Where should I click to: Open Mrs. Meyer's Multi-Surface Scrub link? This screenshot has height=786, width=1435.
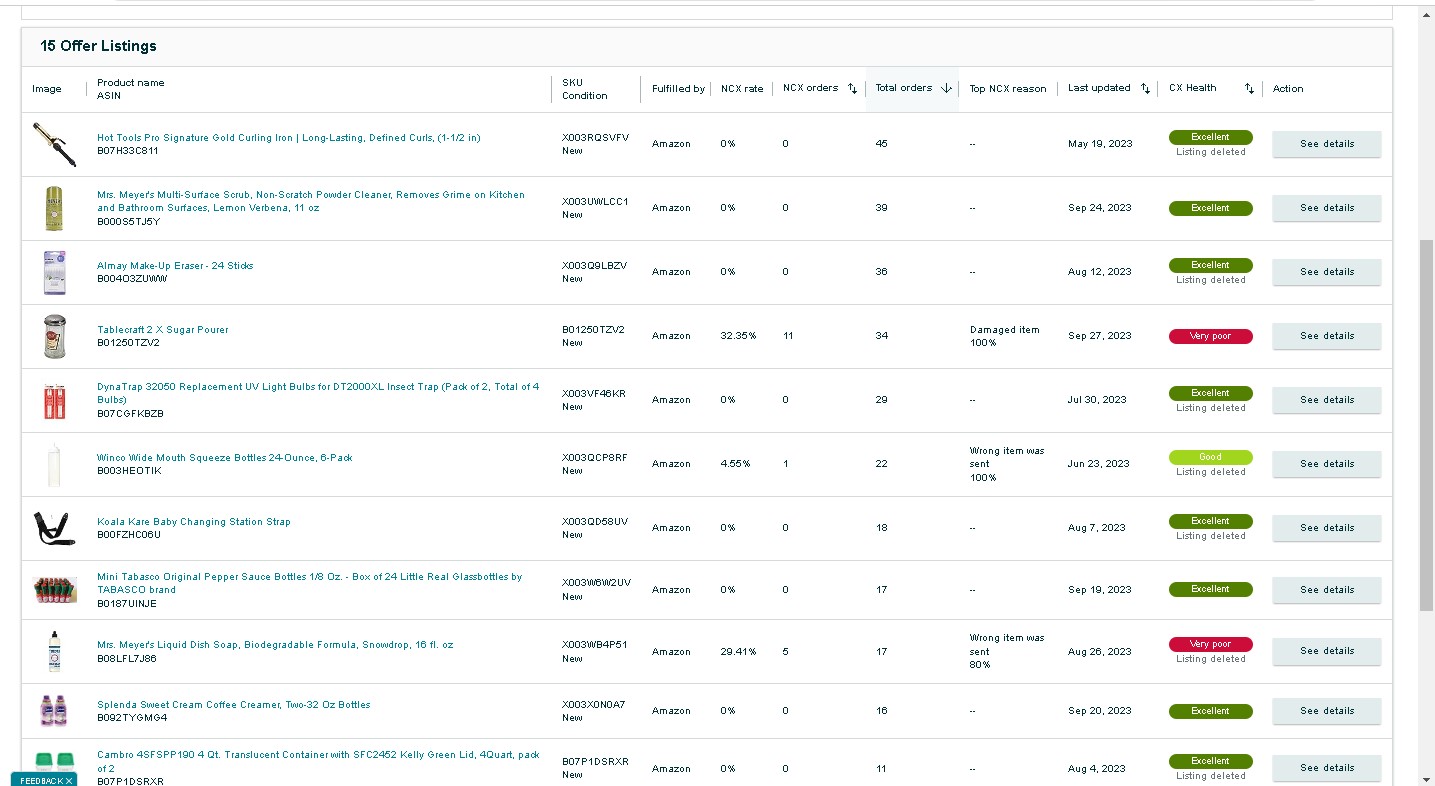click(311, 201)
